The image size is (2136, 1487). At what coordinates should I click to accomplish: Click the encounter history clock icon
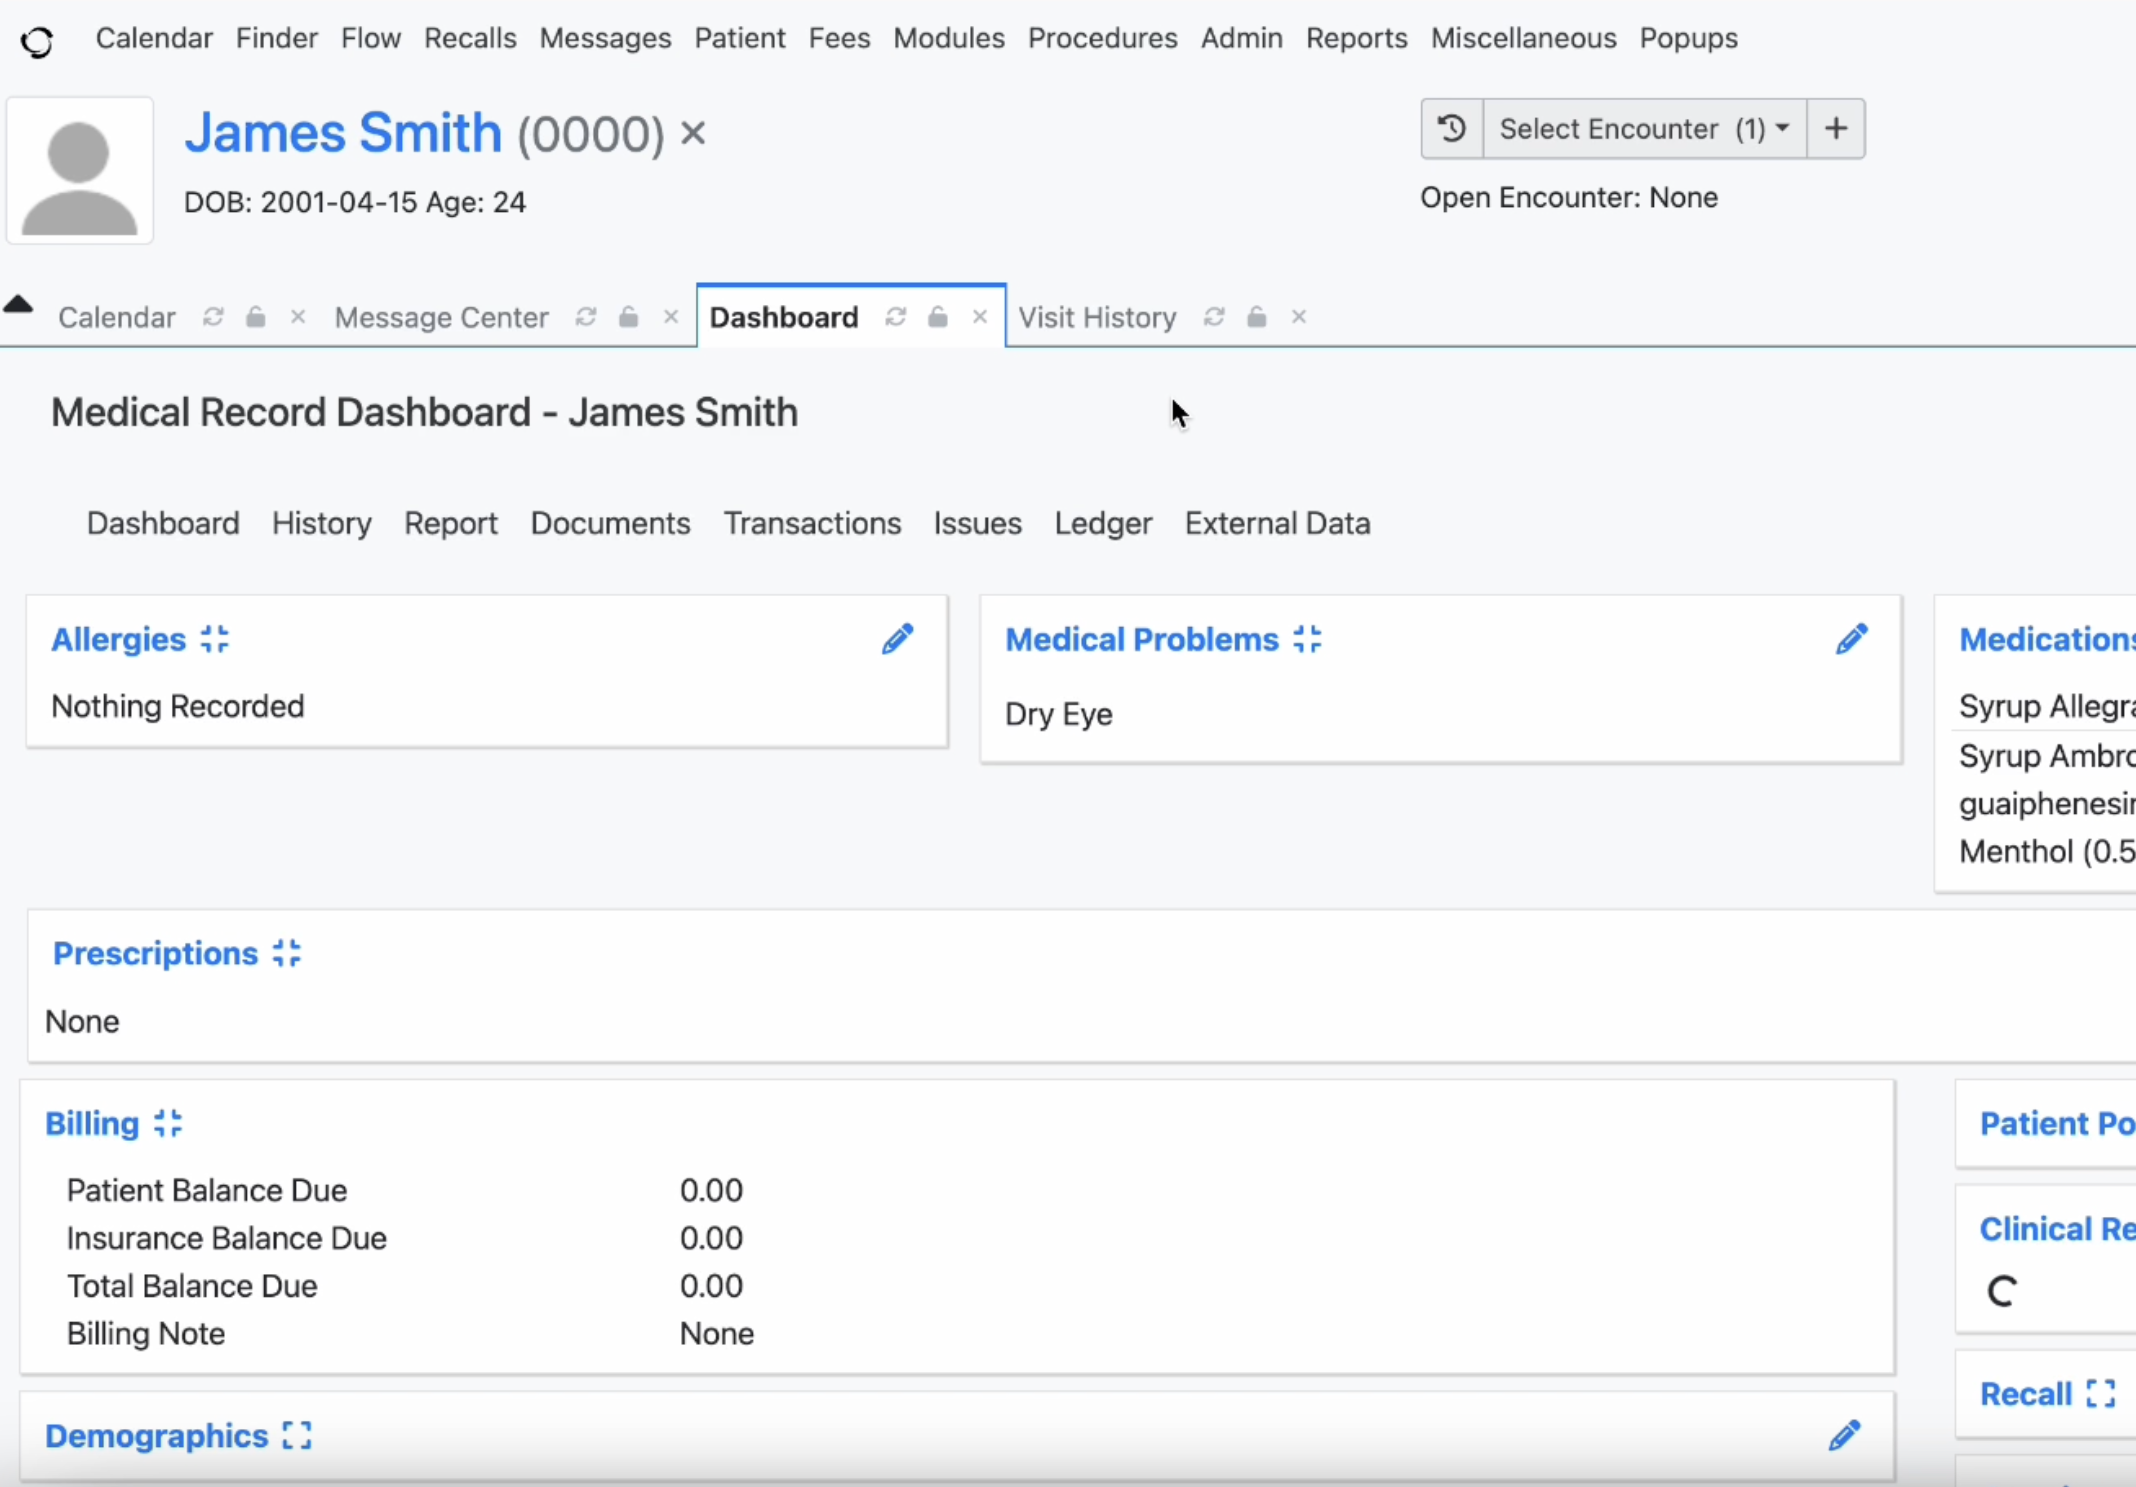point(1451,129)
